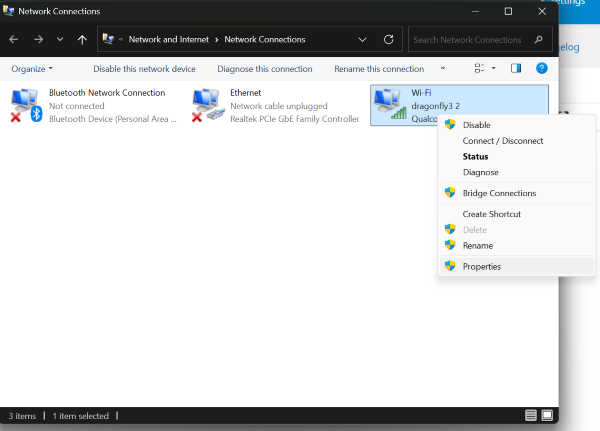Open the address bar history dropdown
Image resolution: width=600 pixels, height=431 pixels.
(x=365, y=40)
